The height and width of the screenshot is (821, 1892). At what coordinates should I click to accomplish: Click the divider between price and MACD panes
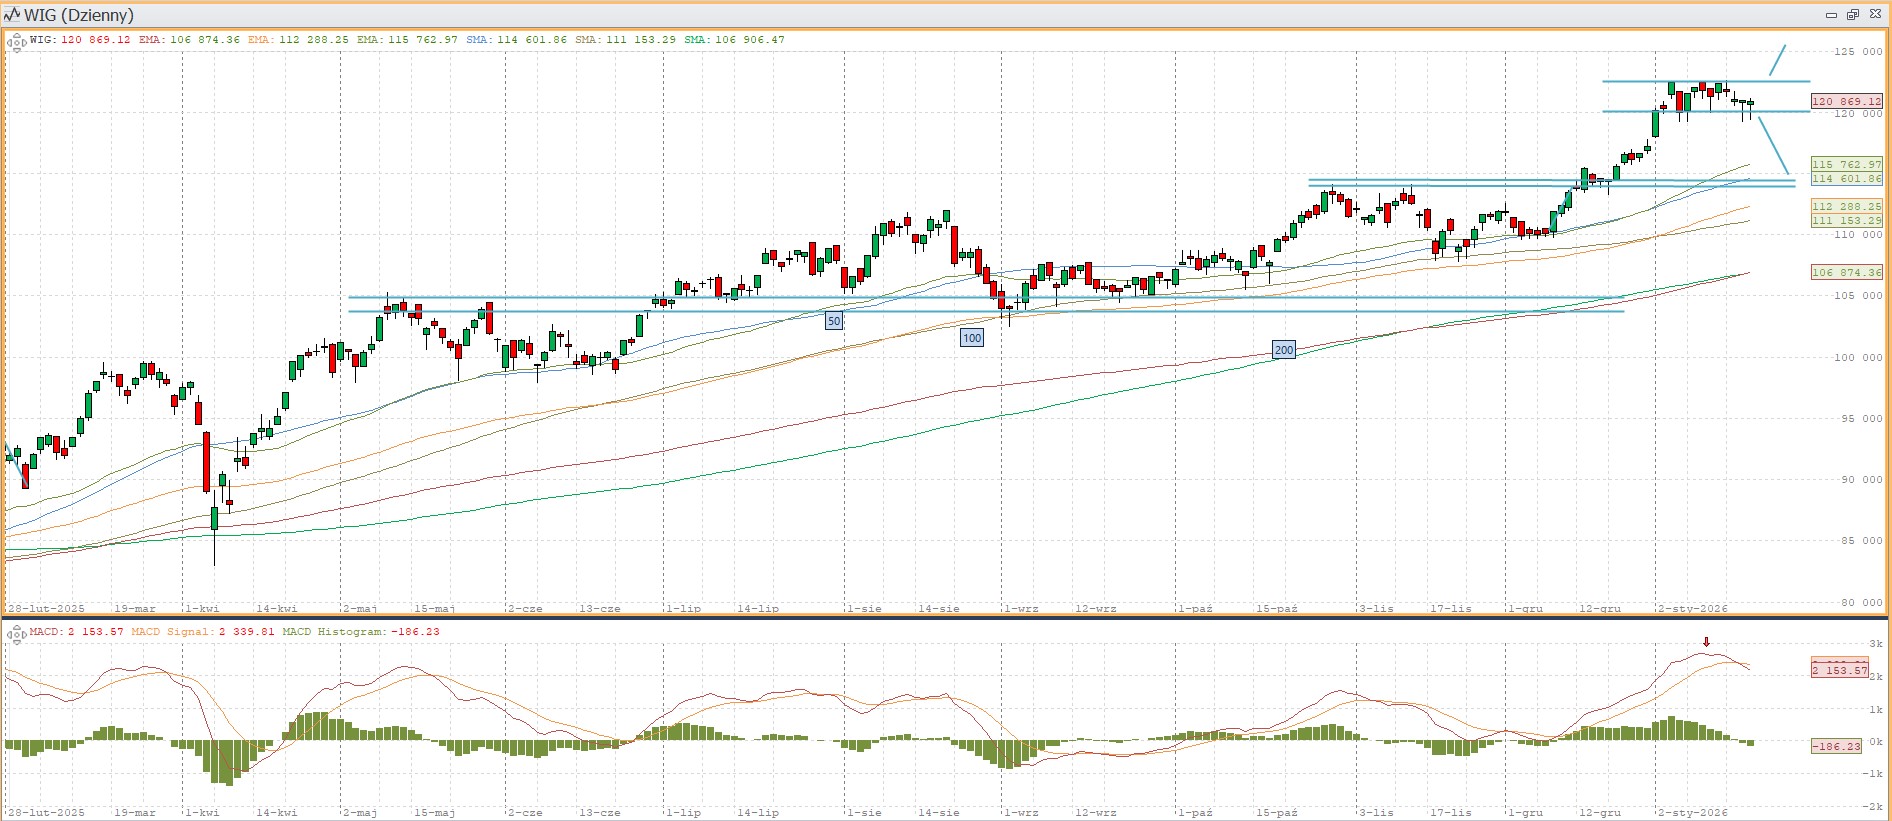point(946,618)
